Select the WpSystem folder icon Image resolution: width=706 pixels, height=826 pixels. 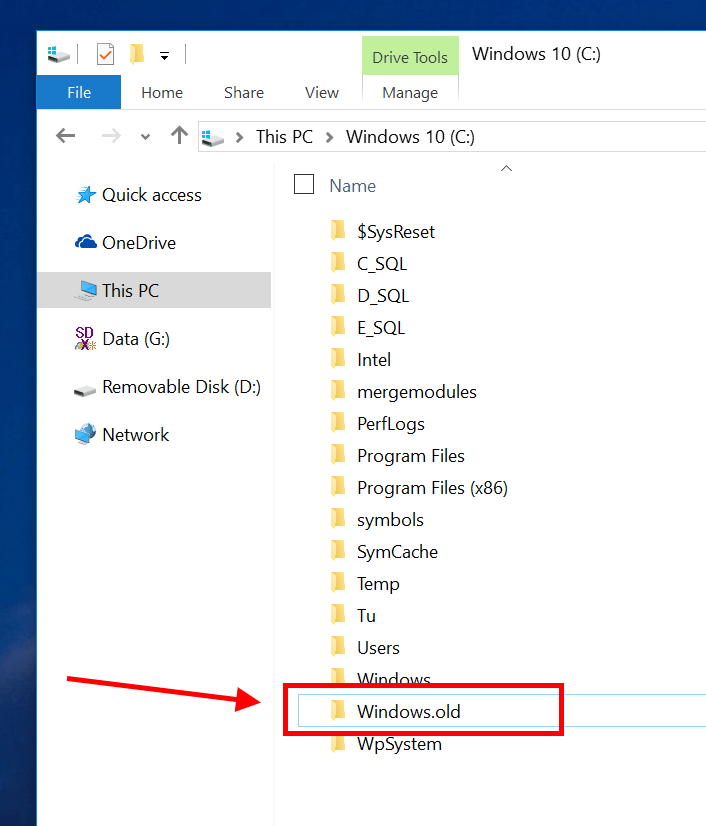tap(338, 742)
